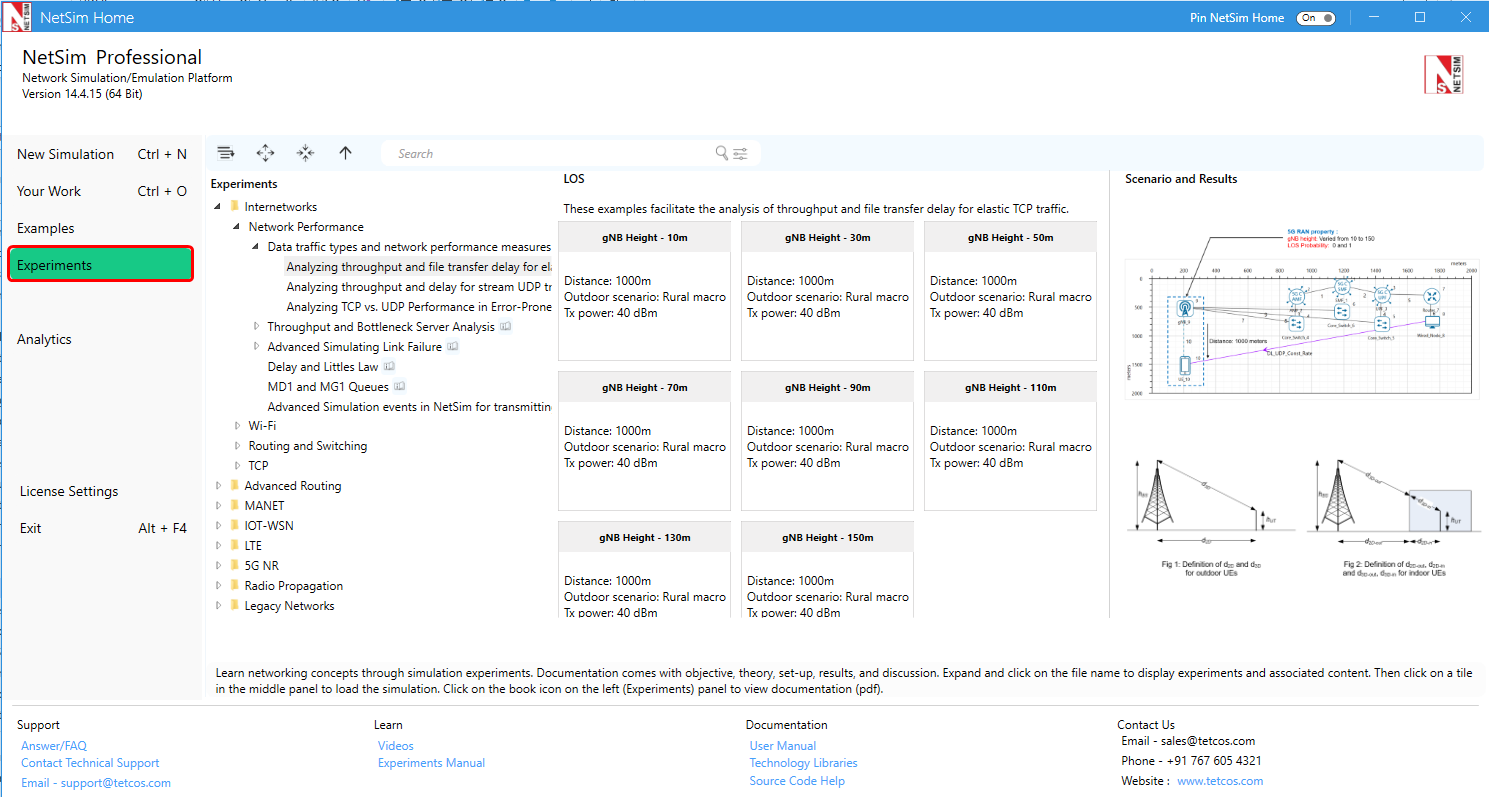Load the gNB Height - 50m tile
This screenshot has height=797, width=1489.
click(1010, 290)
